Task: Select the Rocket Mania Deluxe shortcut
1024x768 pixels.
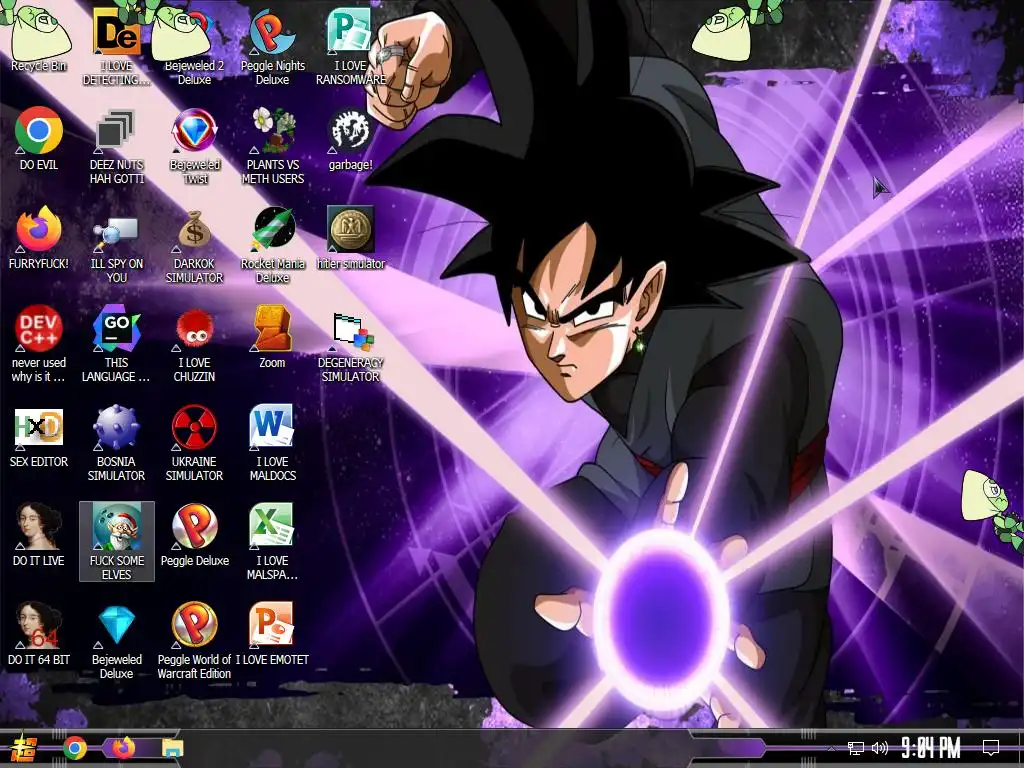Action: (x=272, y=247)
